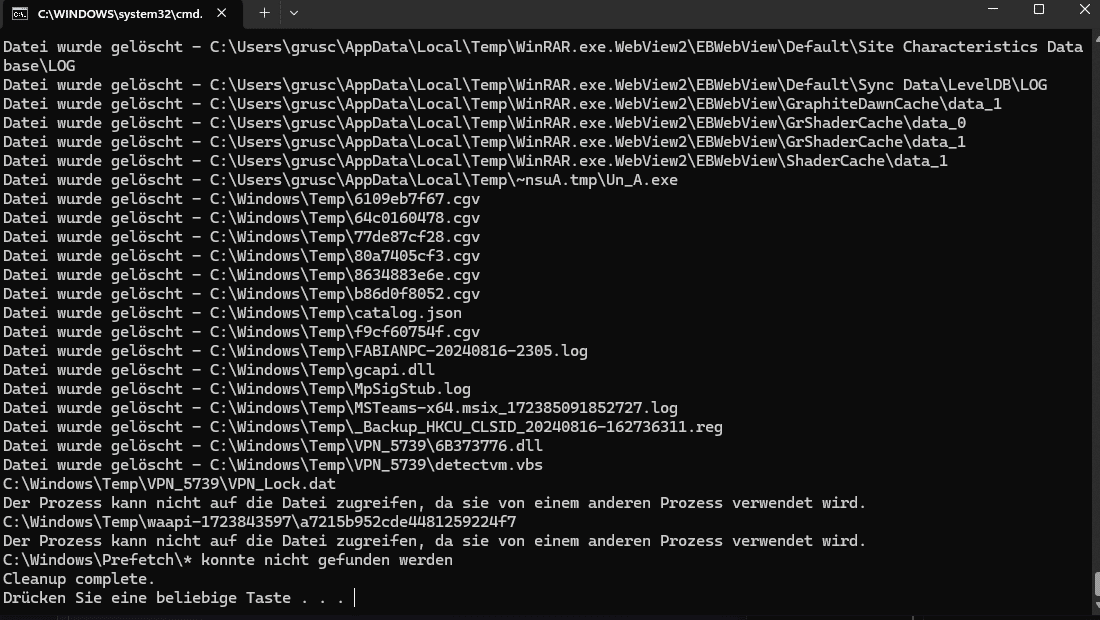Open a new terminal tab
The height and width of the screenshot is (620, 1100).
264,13
